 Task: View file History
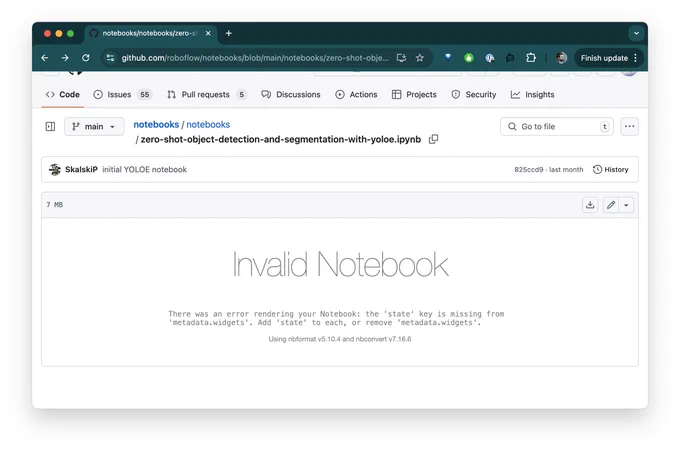point(611,170)
